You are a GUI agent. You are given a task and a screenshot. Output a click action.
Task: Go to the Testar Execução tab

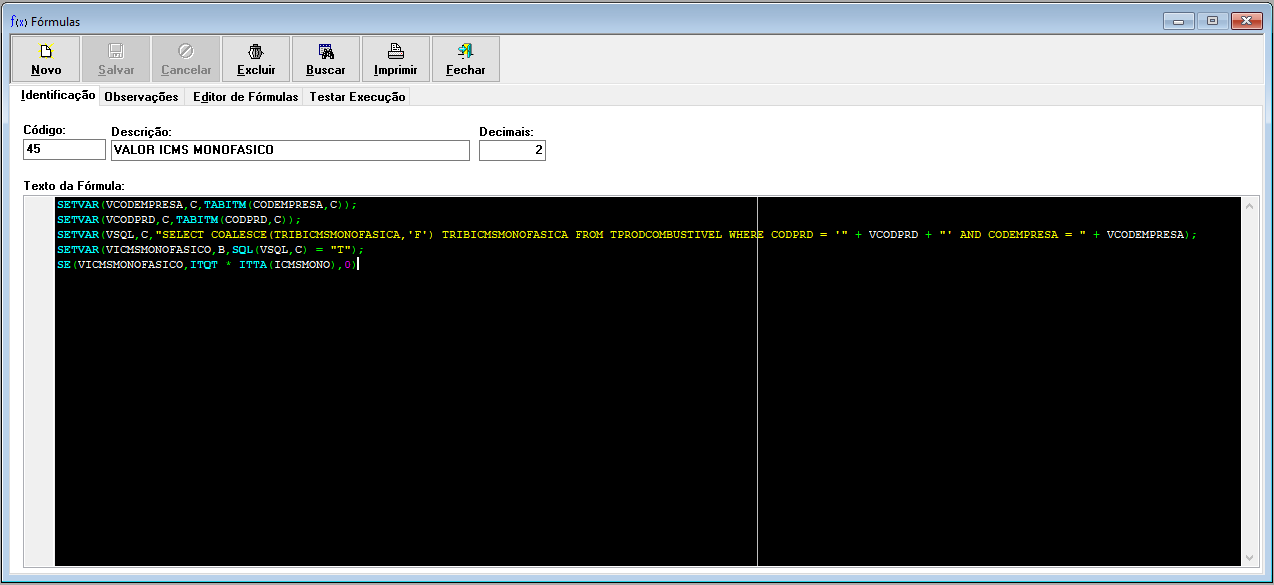click(357, 97)
